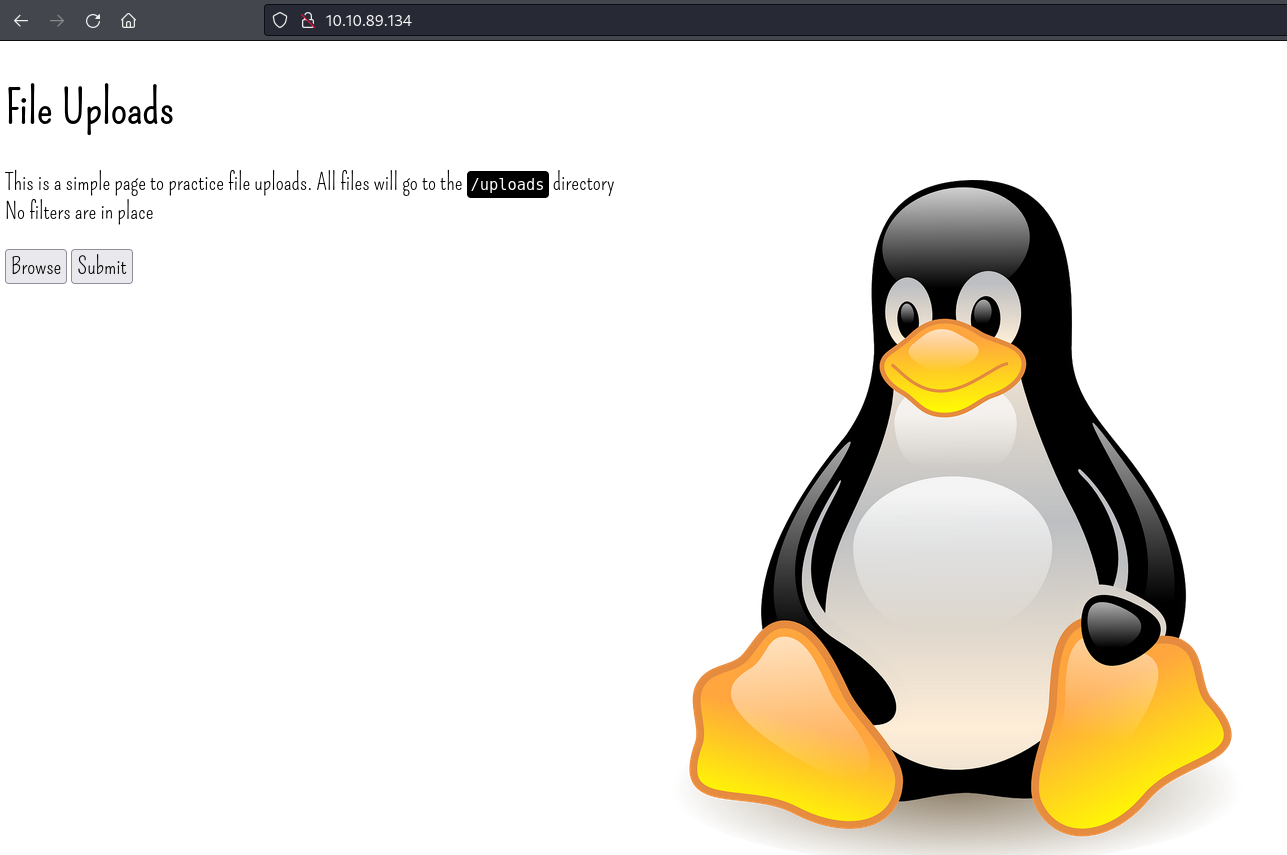Click the shield tracking protection icon
This screenshot has height=855, width=1287.
point(280,20)
